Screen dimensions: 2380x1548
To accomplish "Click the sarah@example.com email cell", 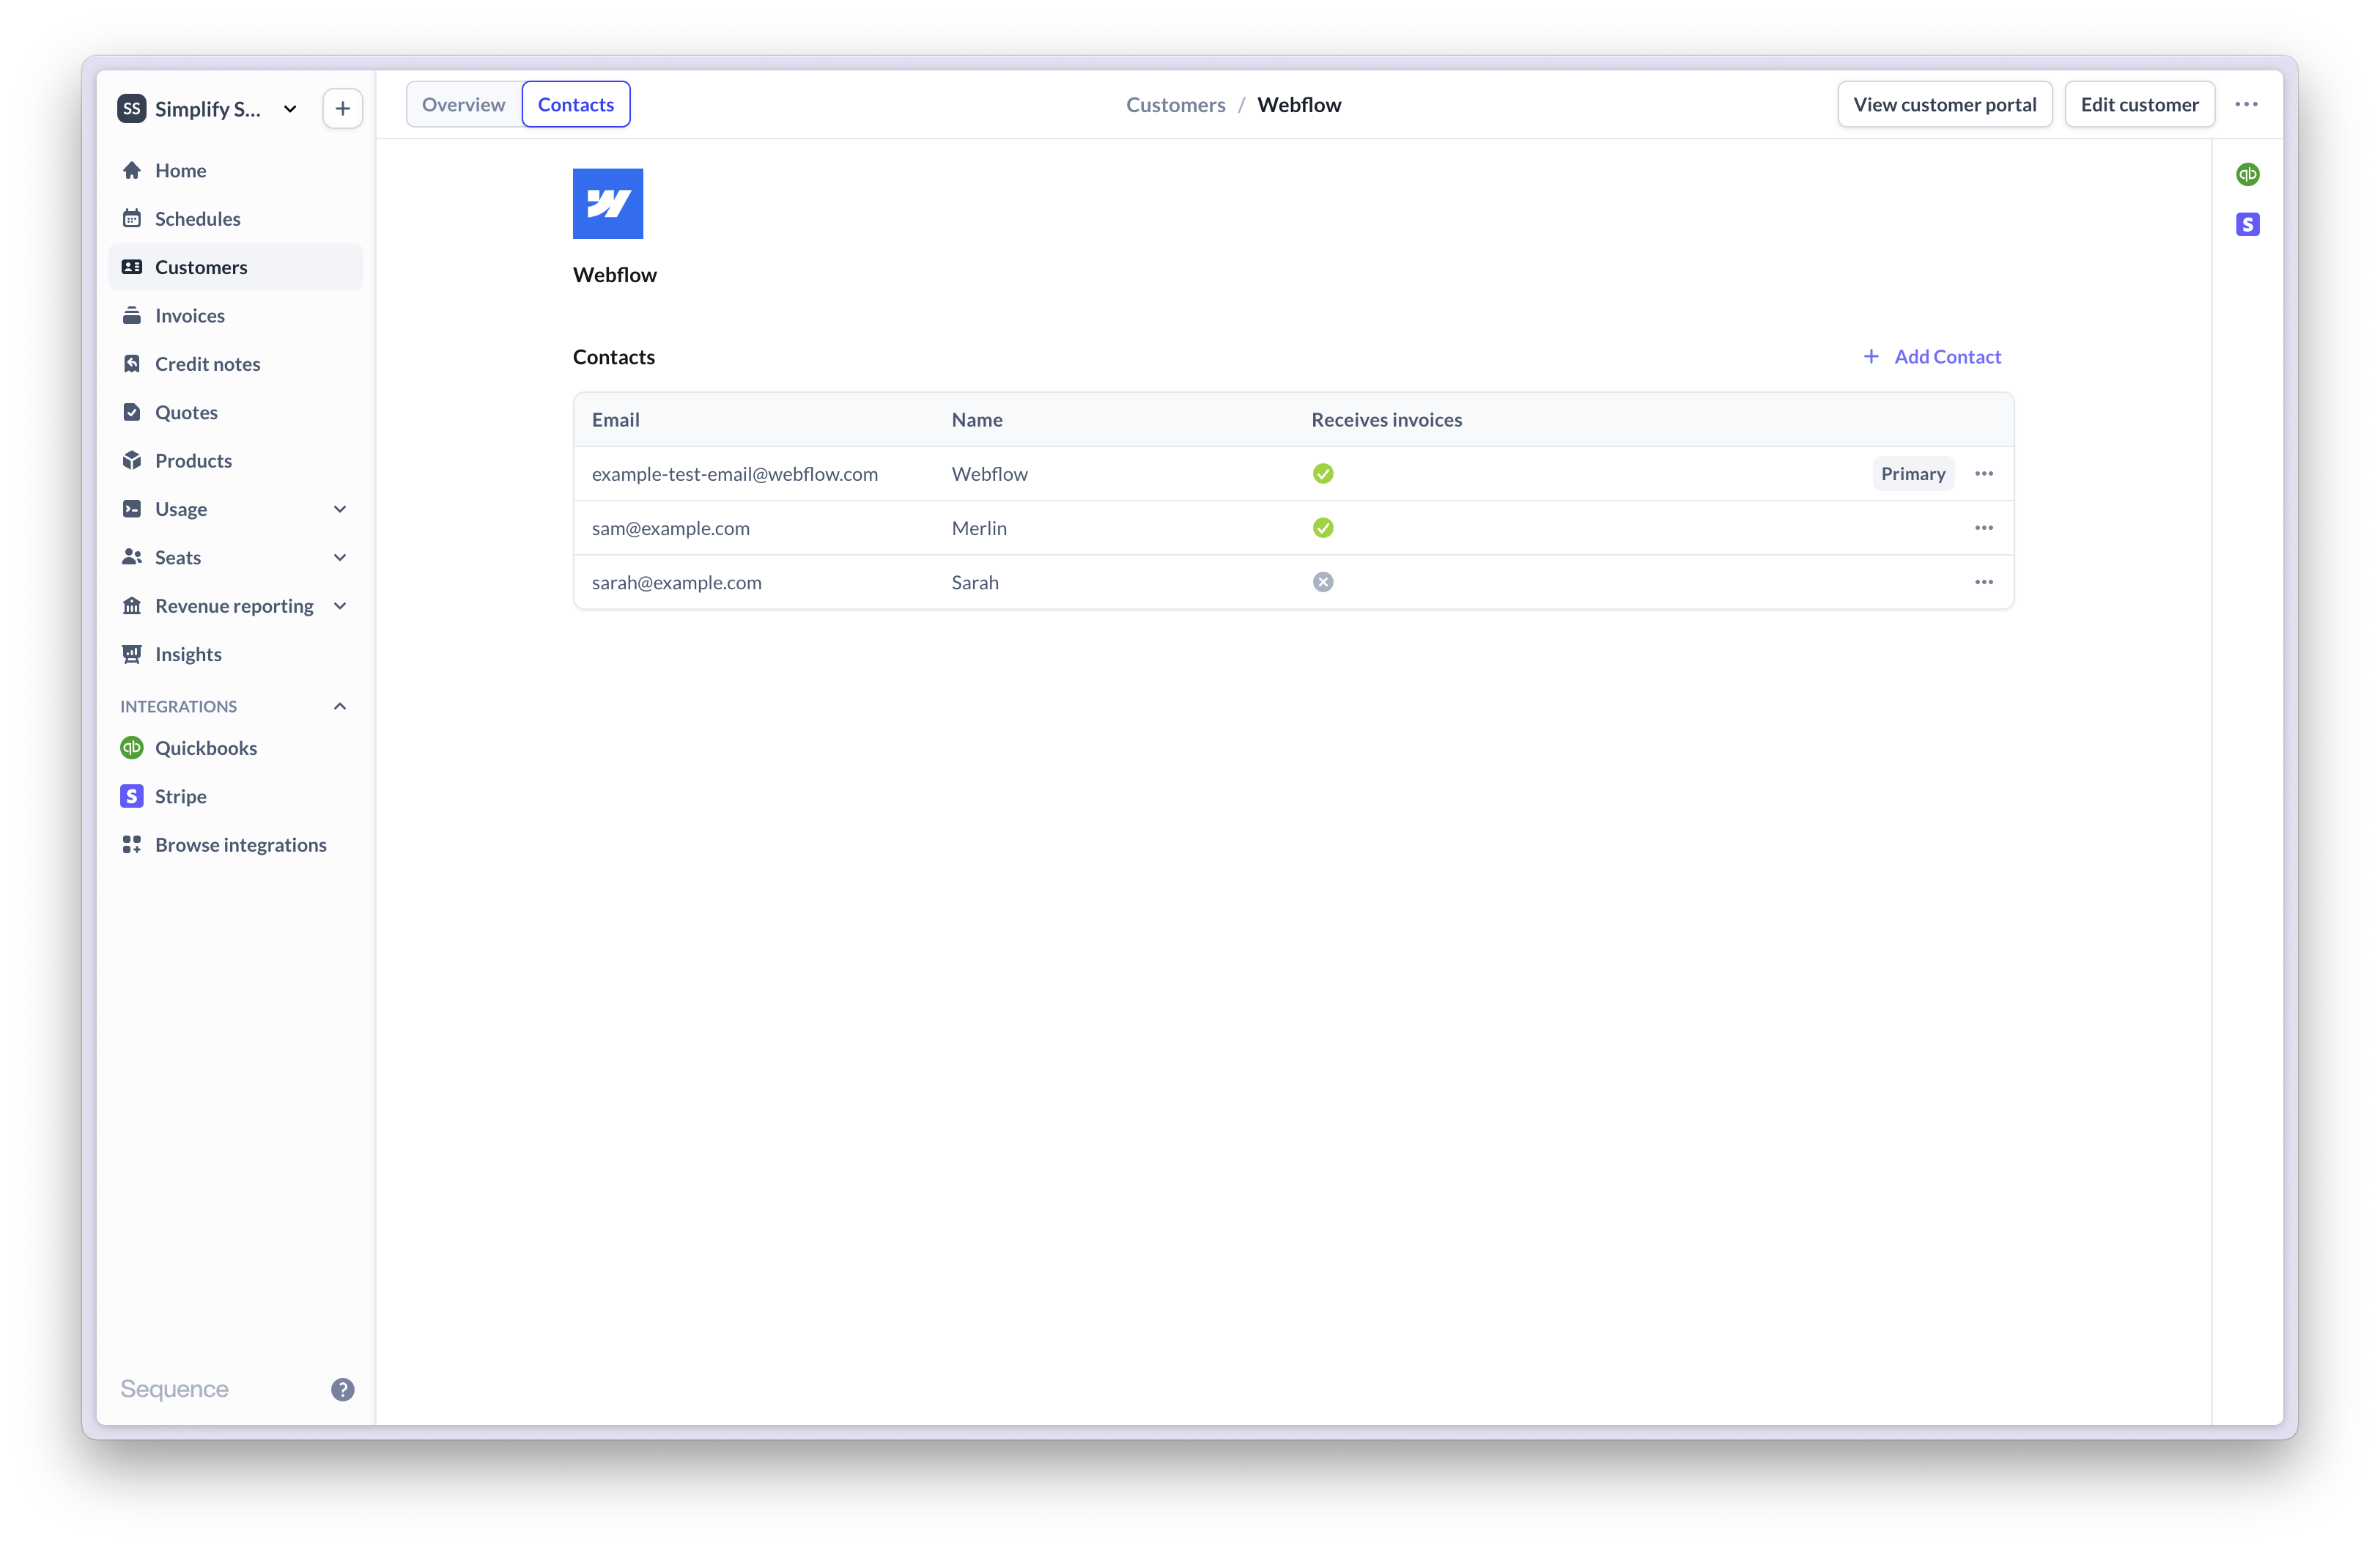I will [677, 582].
